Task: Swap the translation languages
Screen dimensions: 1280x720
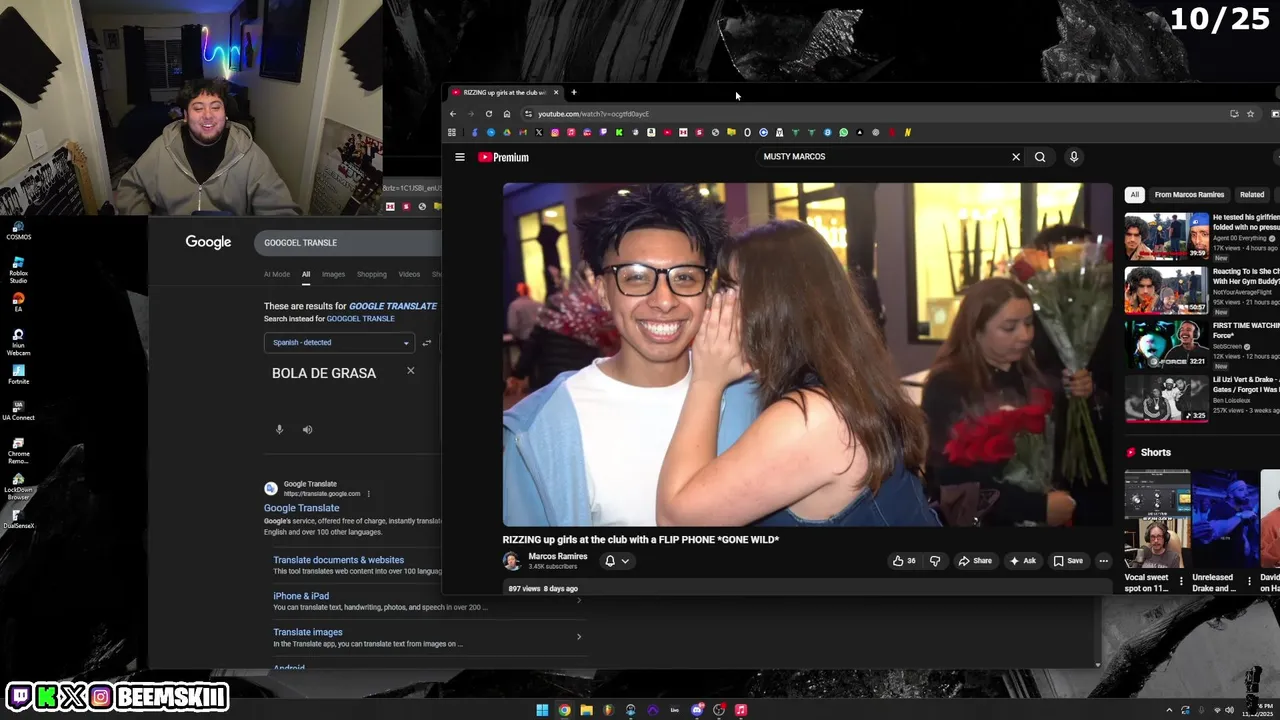Action: 427,343
